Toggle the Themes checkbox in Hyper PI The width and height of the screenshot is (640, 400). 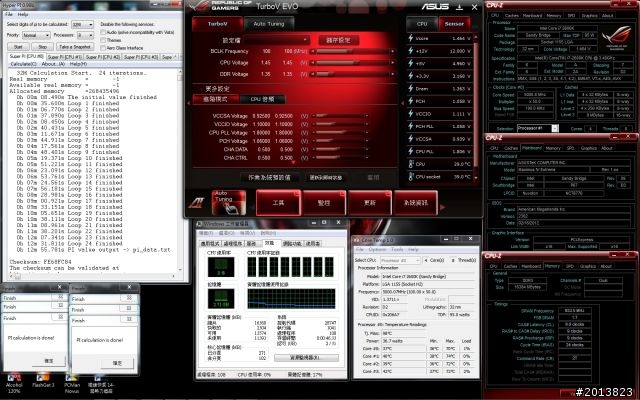[x=104, y=40]
